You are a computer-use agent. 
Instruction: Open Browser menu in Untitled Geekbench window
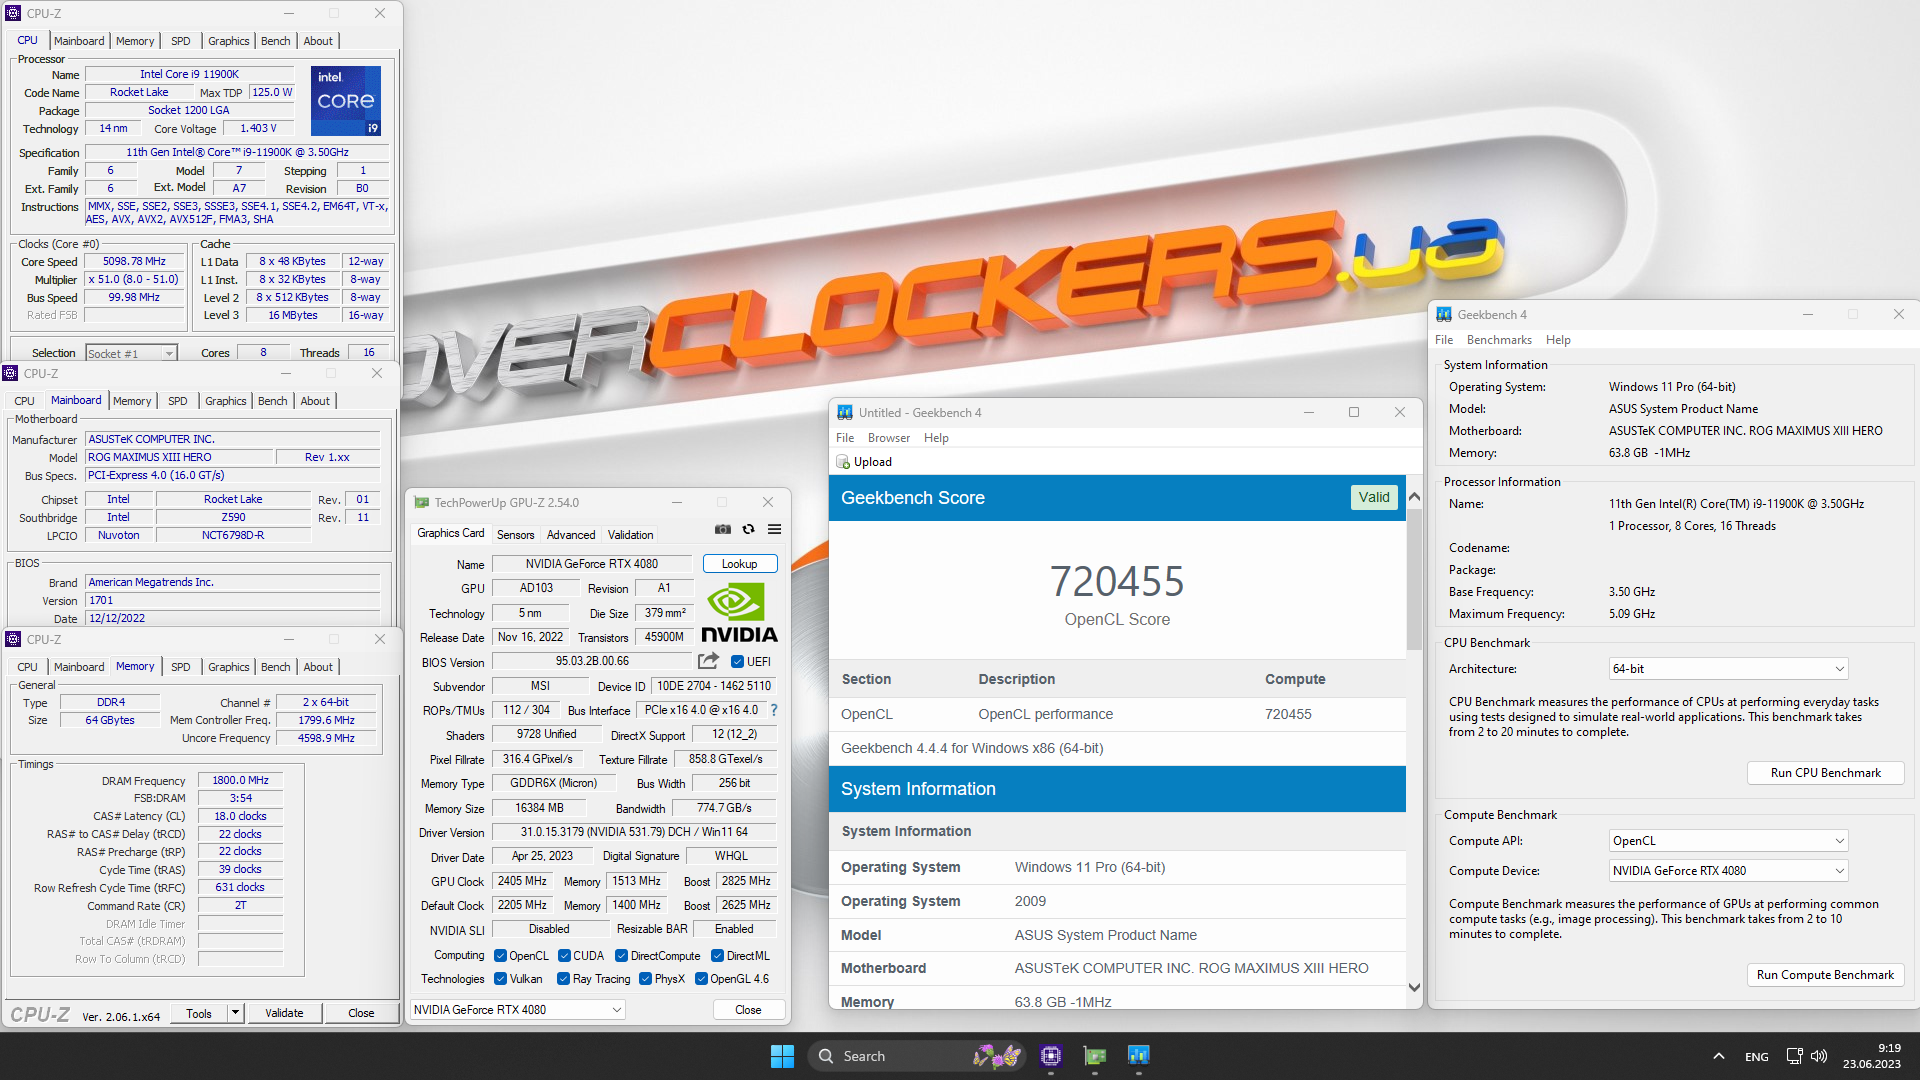889,438
